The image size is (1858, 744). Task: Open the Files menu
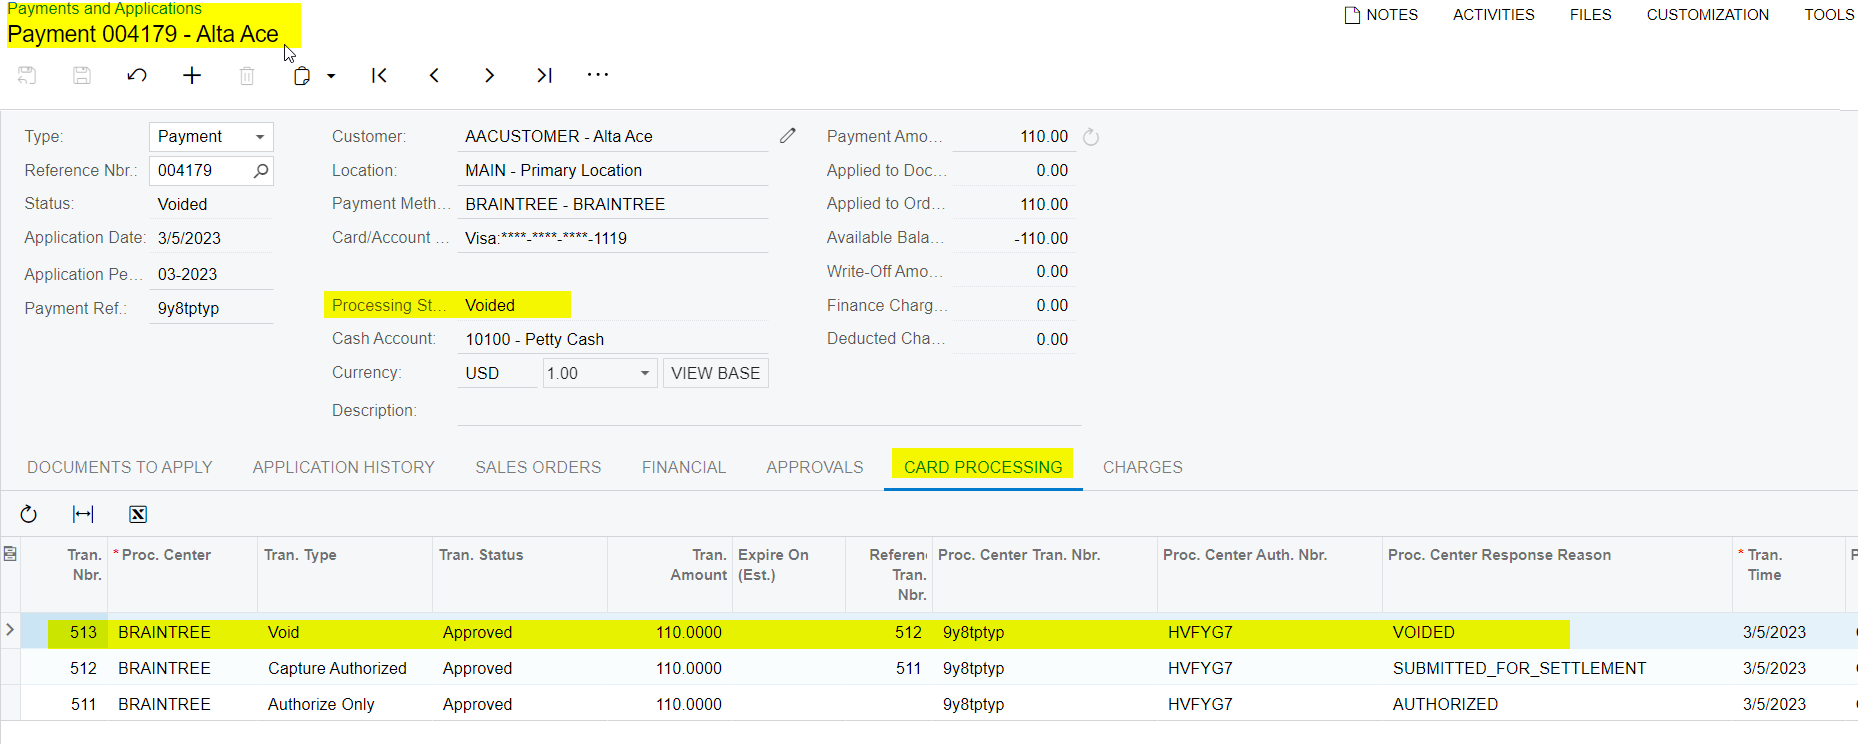pos(1591,15)
